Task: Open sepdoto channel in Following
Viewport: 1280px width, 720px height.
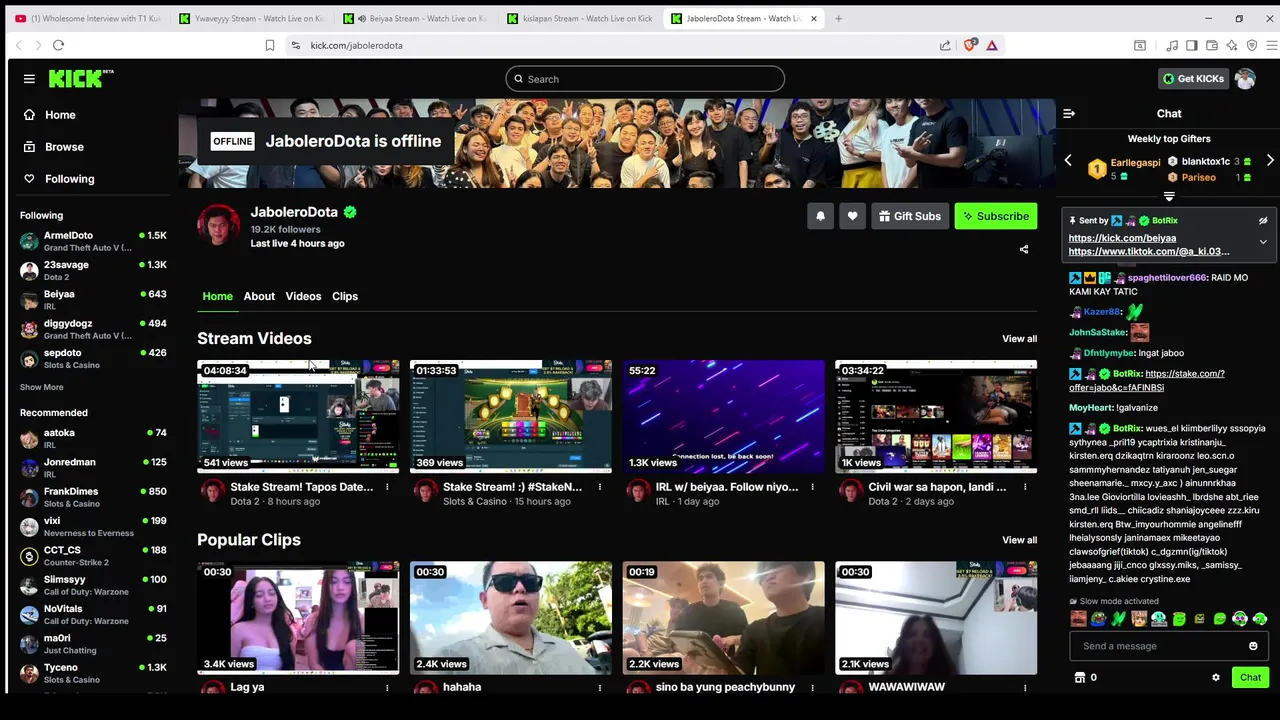Action: point(92,358)
